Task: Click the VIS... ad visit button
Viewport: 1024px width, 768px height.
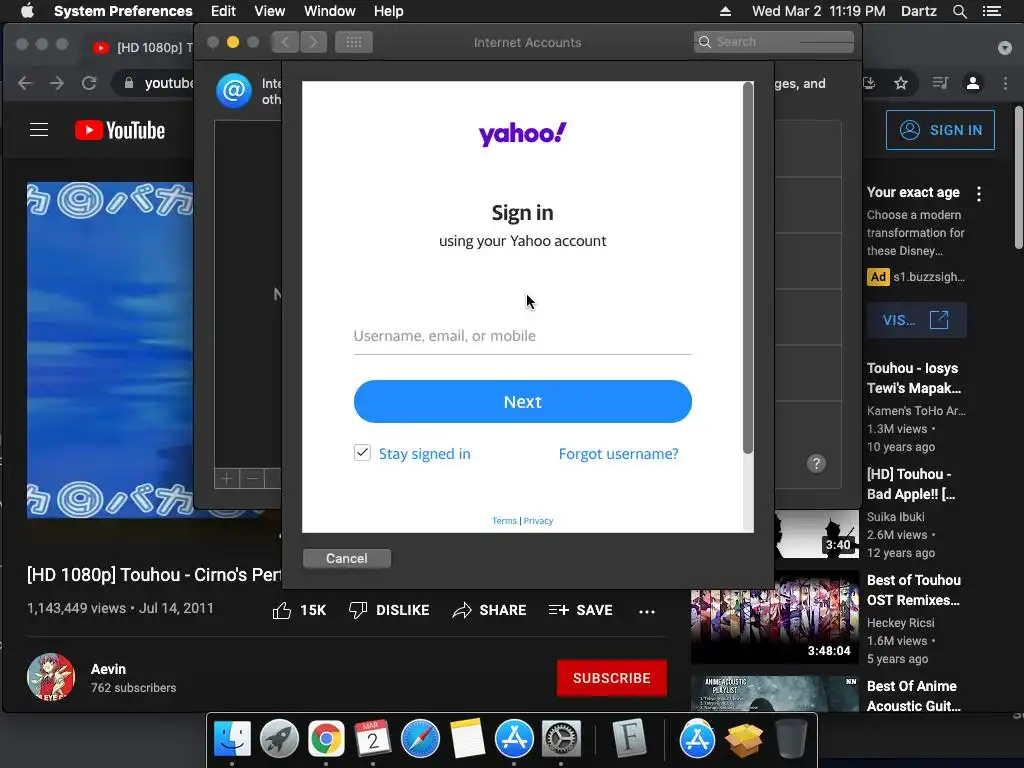Action: [x=916, y=320]
